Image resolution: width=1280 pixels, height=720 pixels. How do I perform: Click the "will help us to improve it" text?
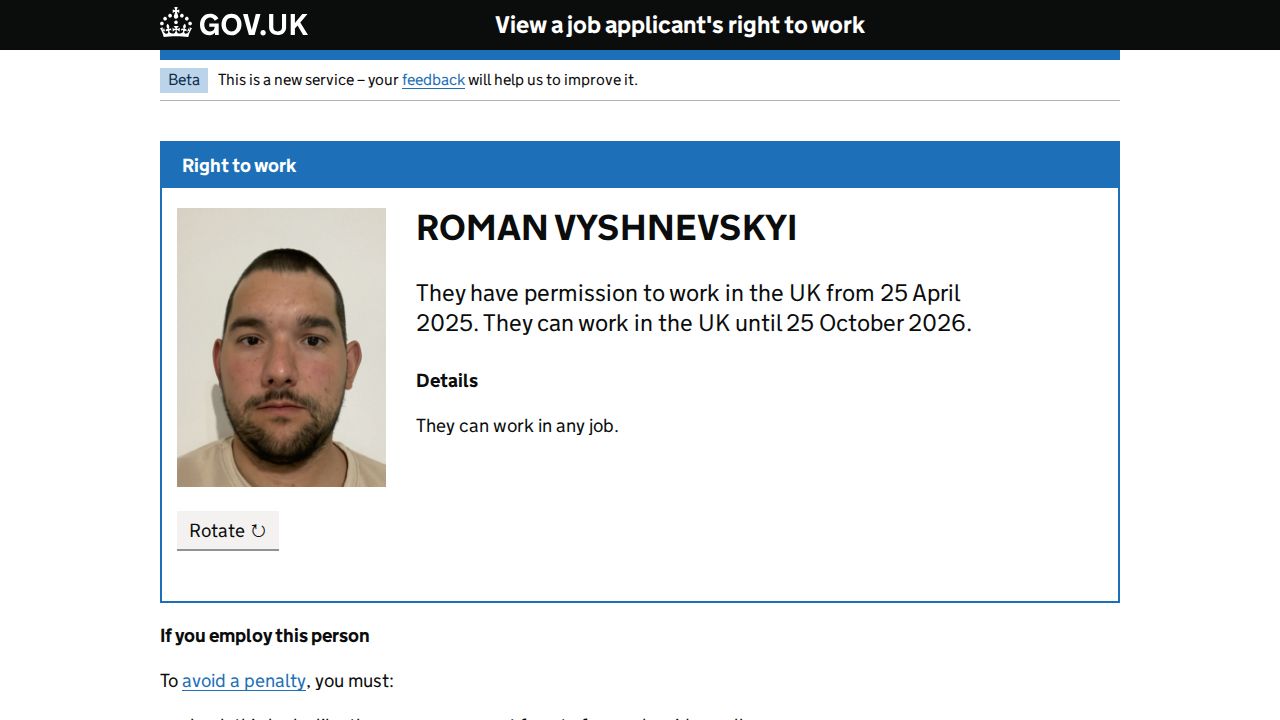552,80
